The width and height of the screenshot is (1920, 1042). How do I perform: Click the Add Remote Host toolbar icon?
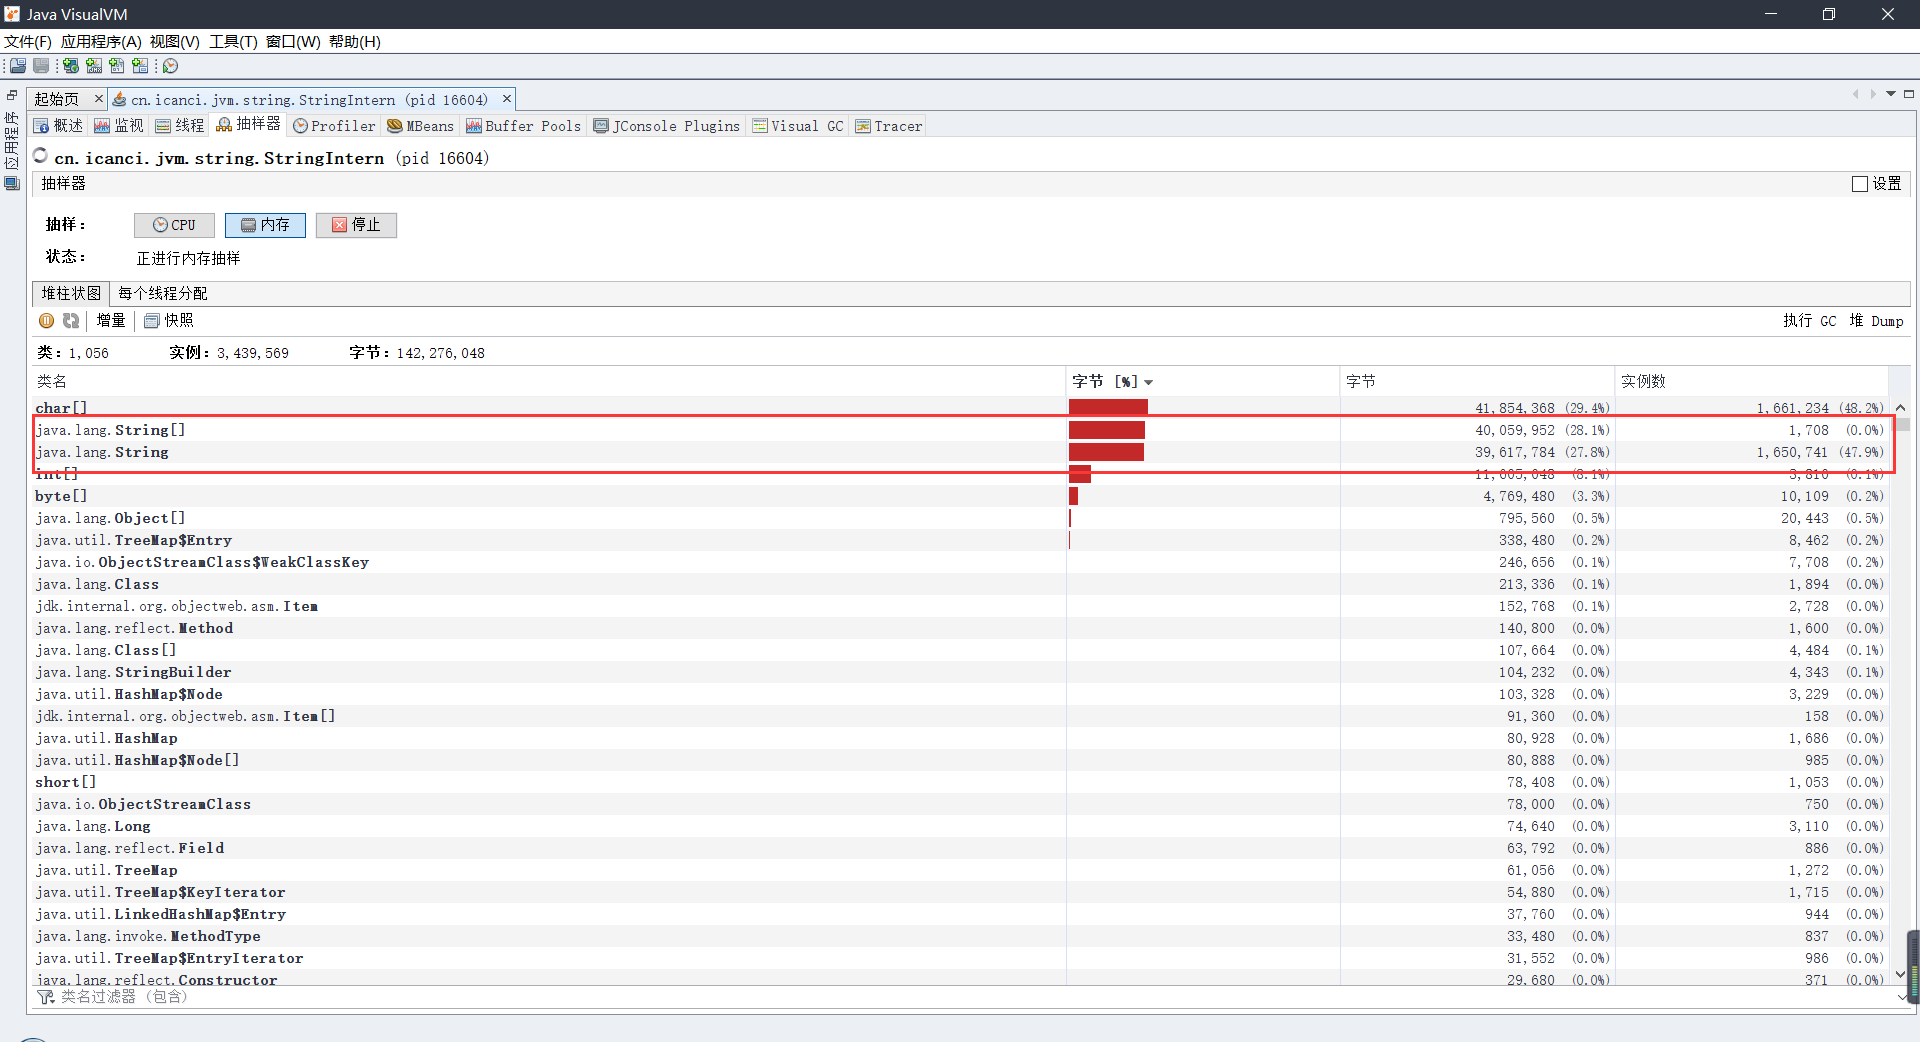[71, 66]
